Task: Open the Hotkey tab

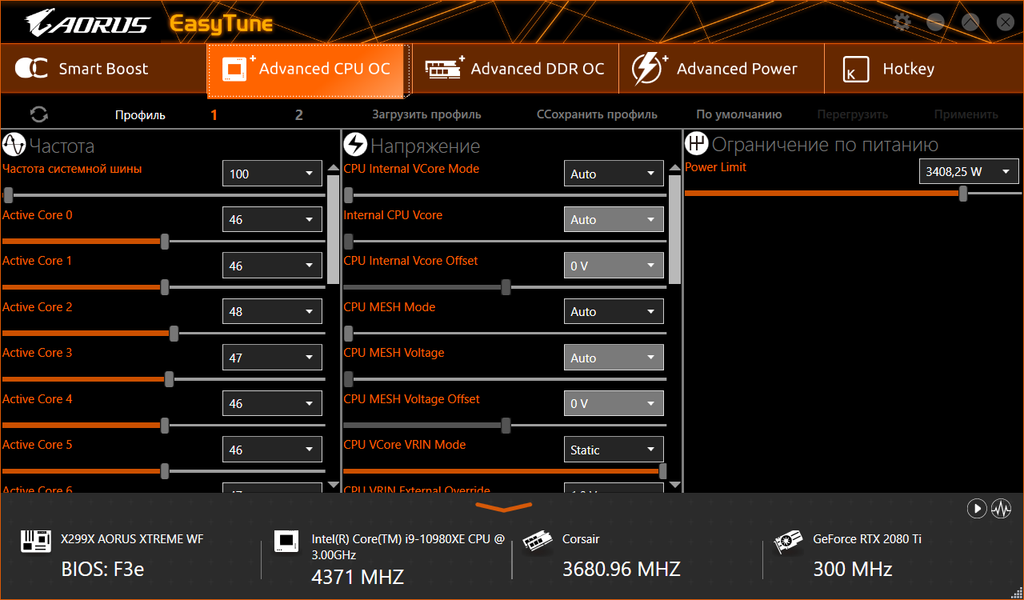Action: [923, 69]
